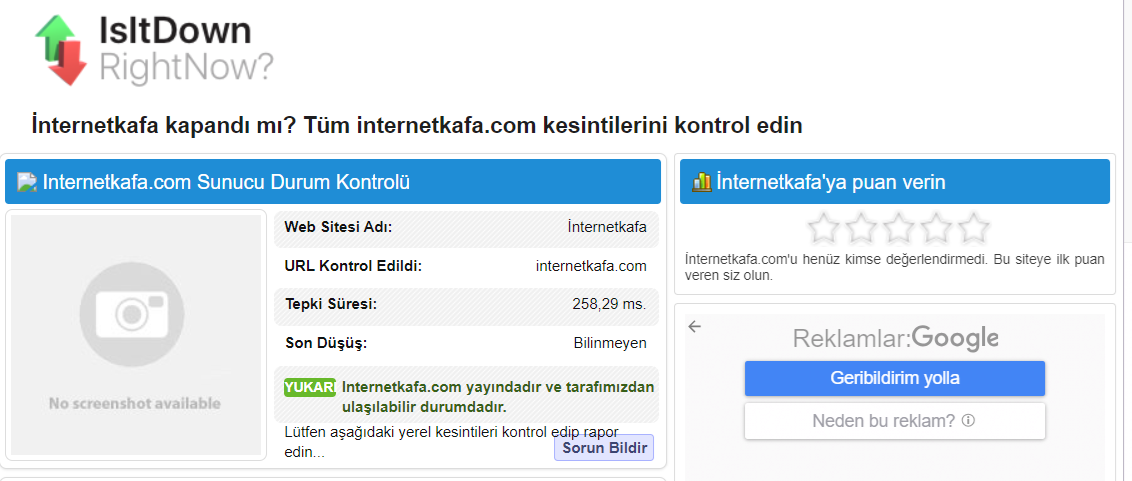Click the page heading İnternetkafa kapandı mı
Viewport: 1132px width, 481px height.
pos(417,125)
